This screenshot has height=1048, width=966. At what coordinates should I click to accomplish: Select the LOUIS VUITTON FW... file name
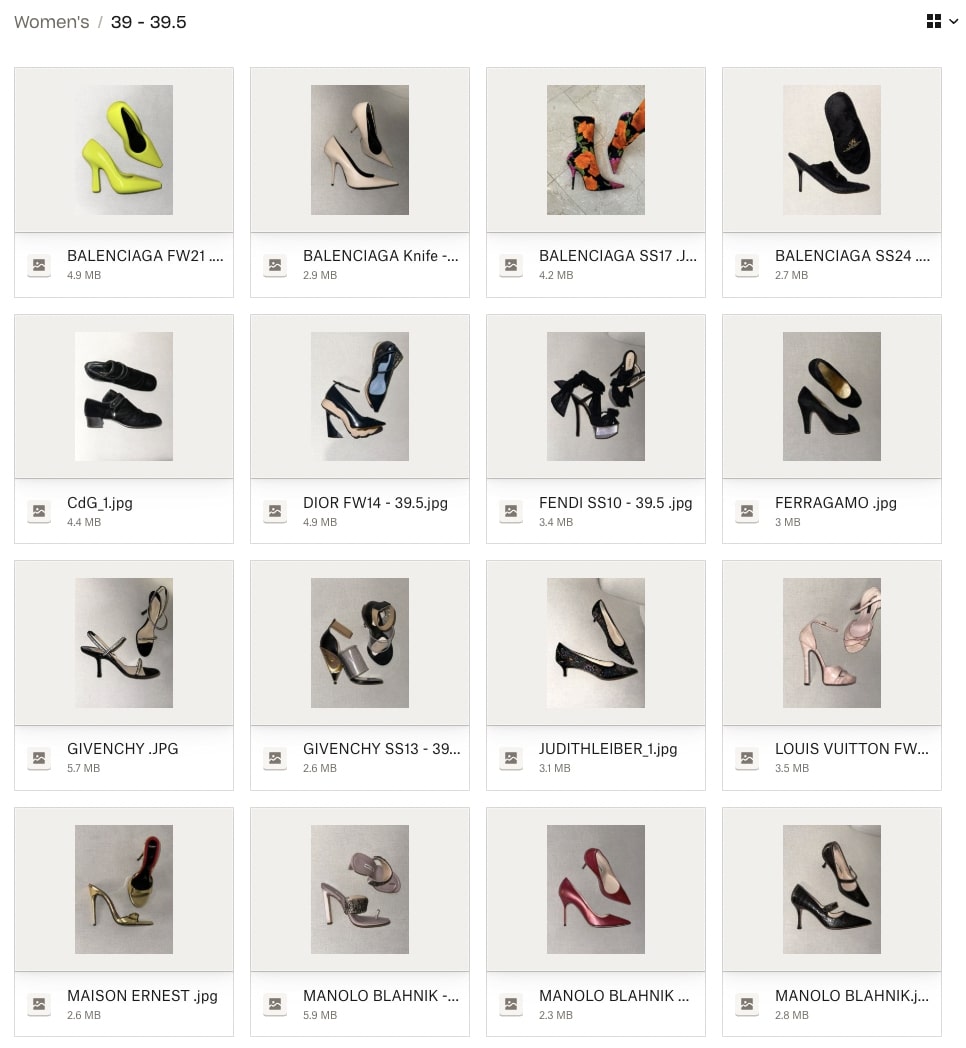(852, 749)
